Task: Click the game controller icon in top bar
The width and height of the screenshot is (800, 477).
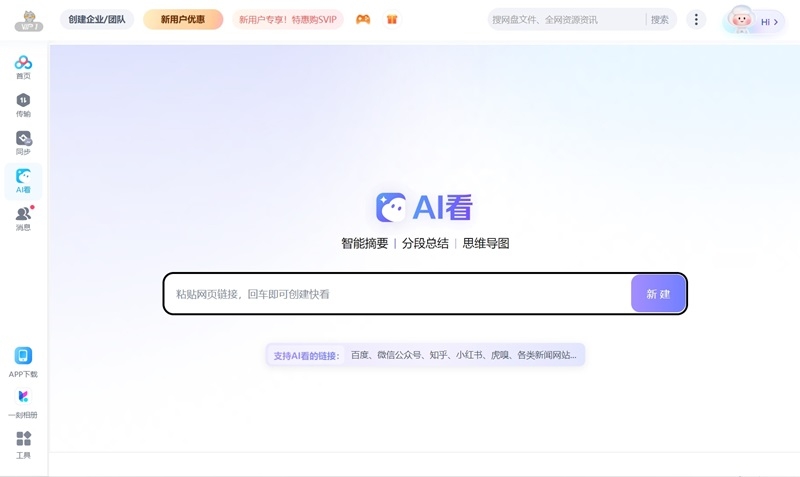Action: coord(363,19)
